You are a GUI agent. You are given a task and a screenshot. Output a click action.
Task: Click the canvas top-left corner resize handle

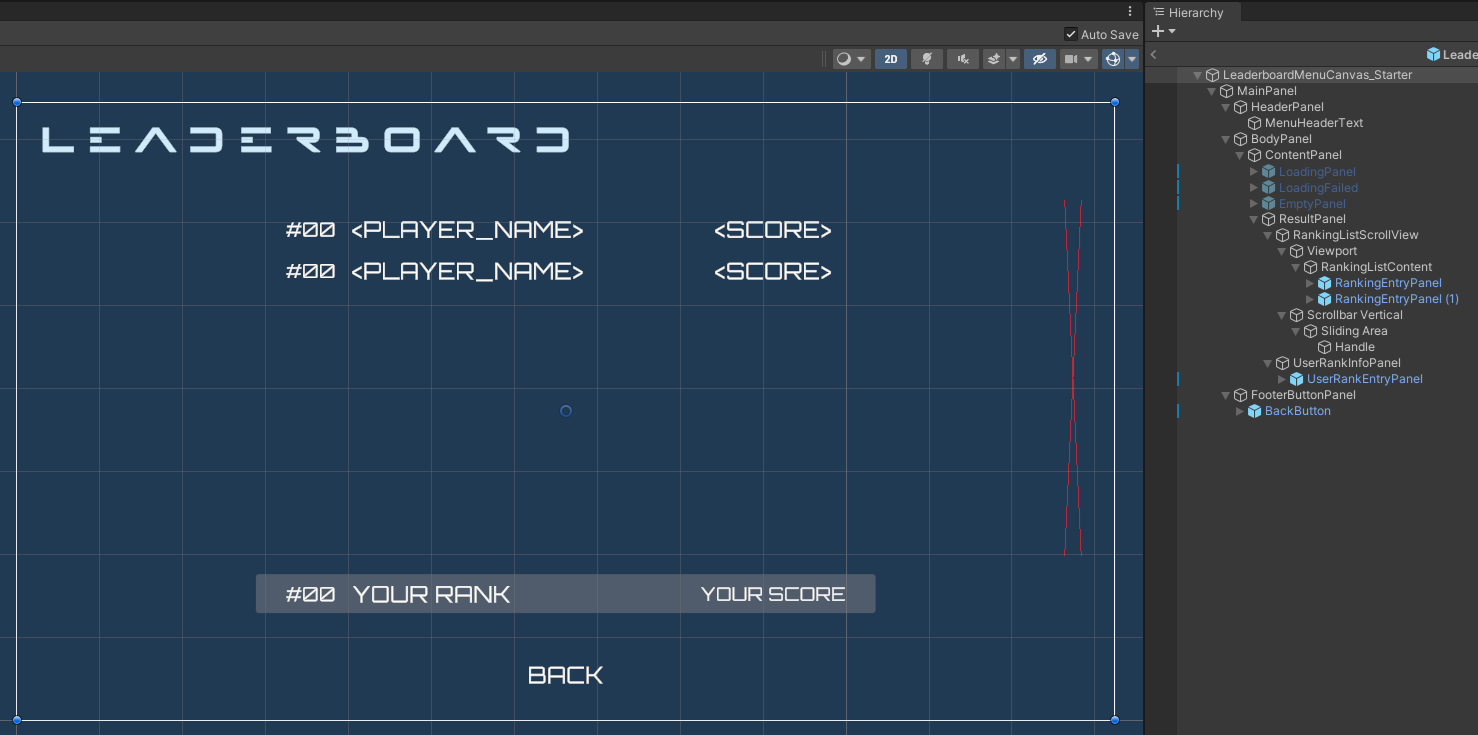(x=17, y=102)
